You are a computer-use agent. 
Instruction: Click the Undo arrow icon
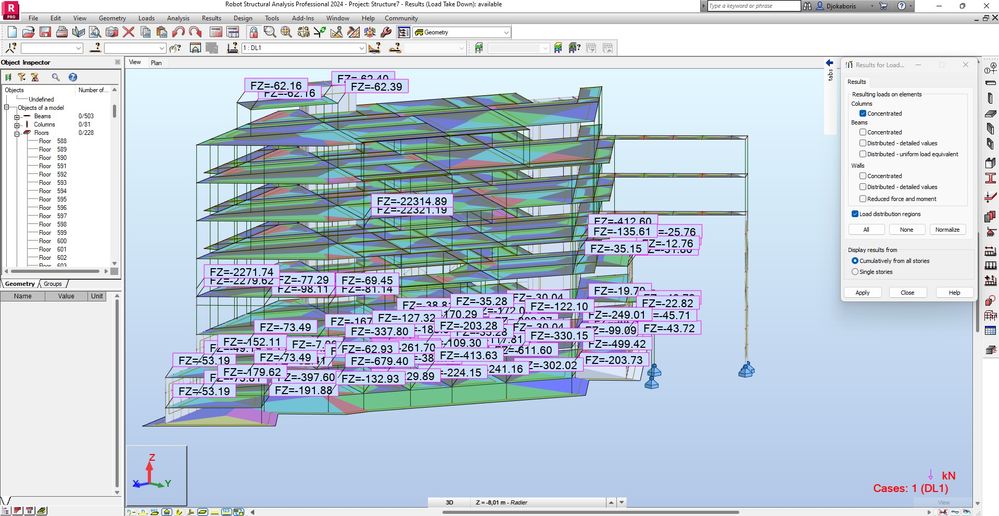point(177,32)
